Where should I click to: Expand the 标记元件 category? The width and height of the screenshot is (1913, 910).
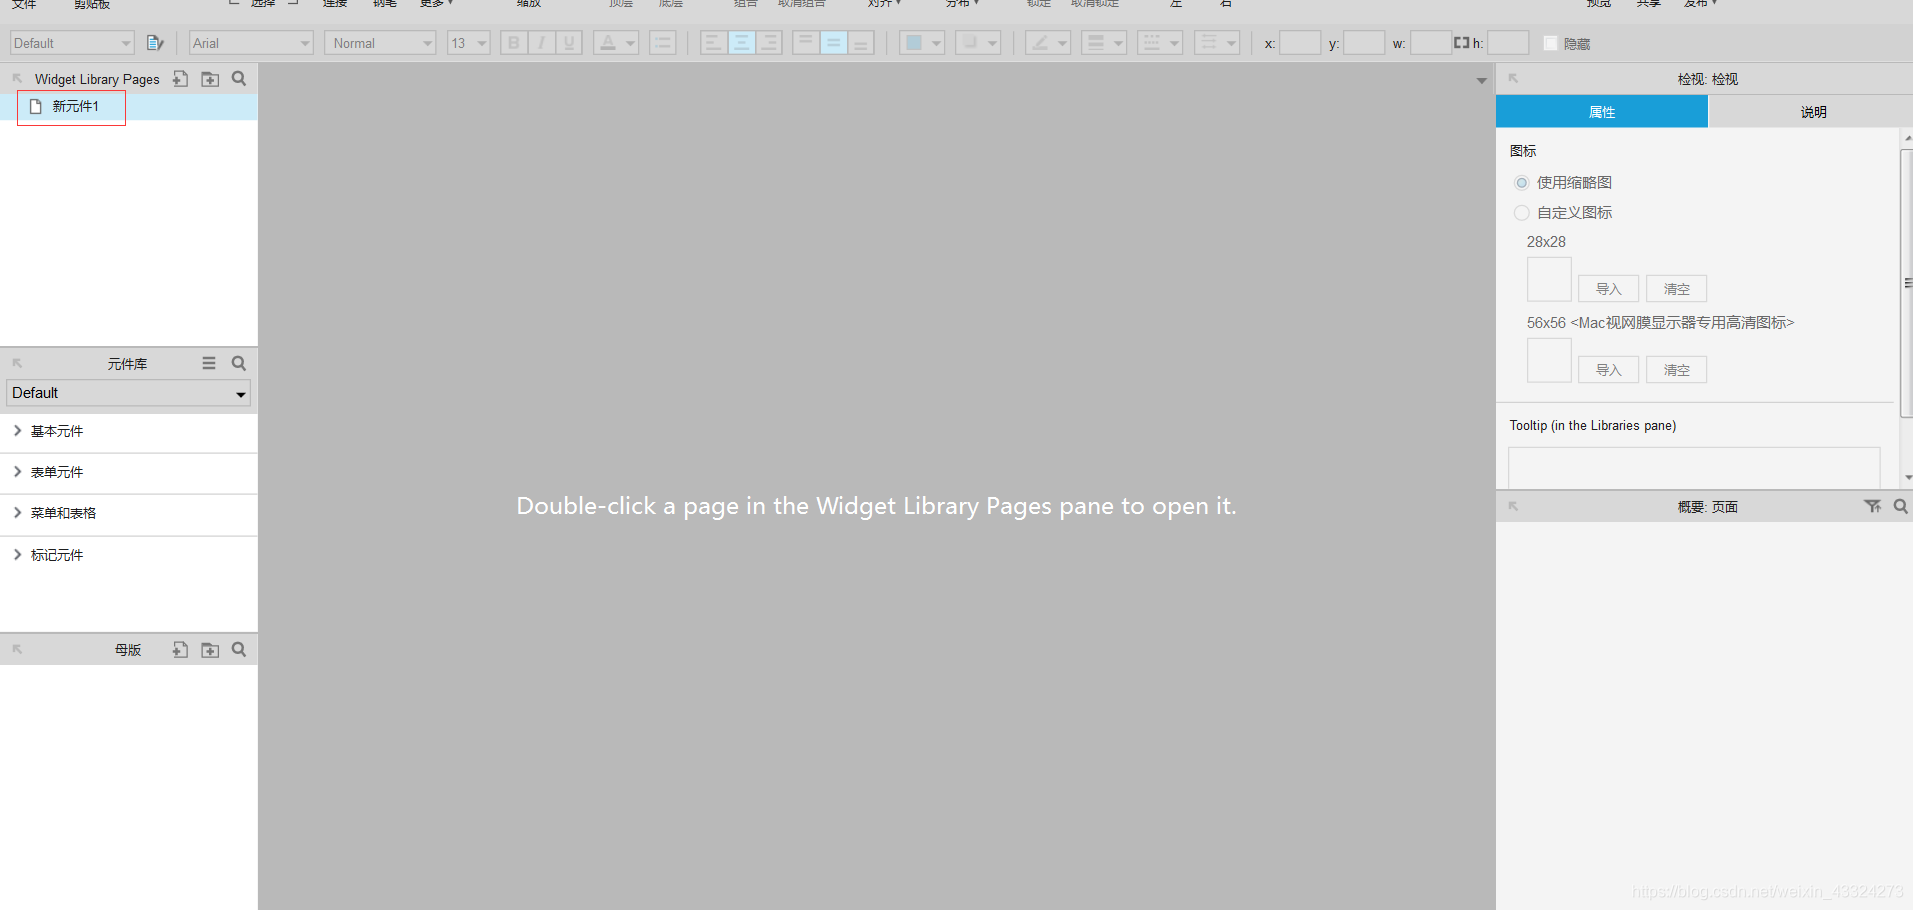tap(17, 555)
